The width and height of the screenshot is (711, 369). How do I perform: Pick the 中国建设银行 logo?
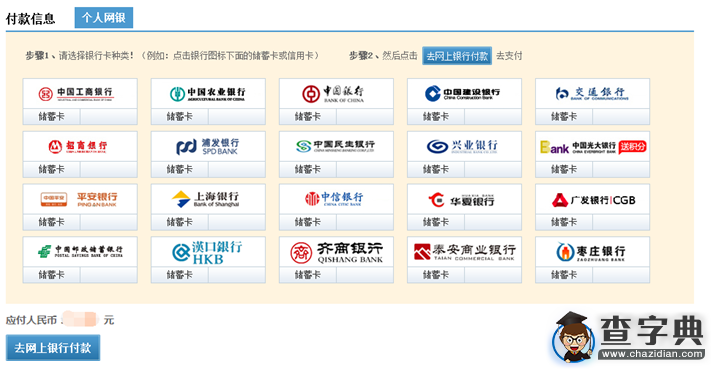coord(464,93)
